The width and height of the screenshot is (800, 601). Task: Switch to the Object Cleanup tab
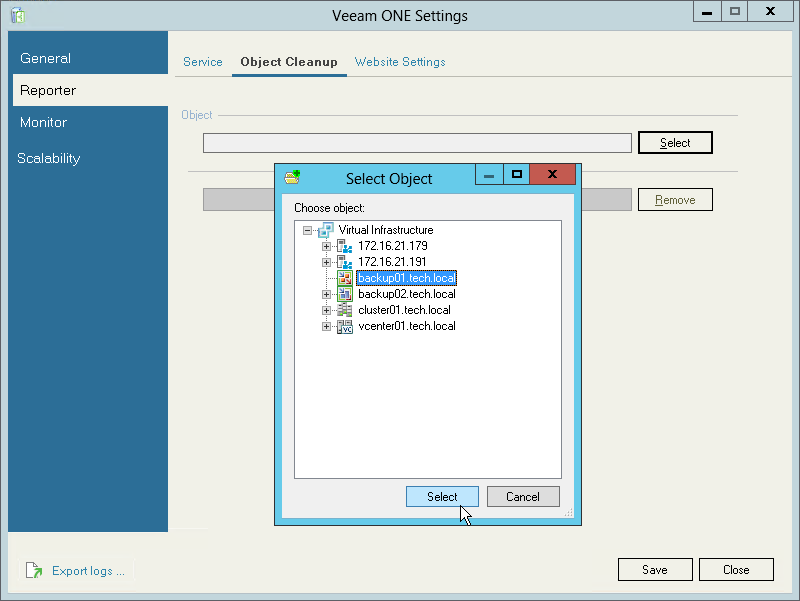tap(289, 62)
